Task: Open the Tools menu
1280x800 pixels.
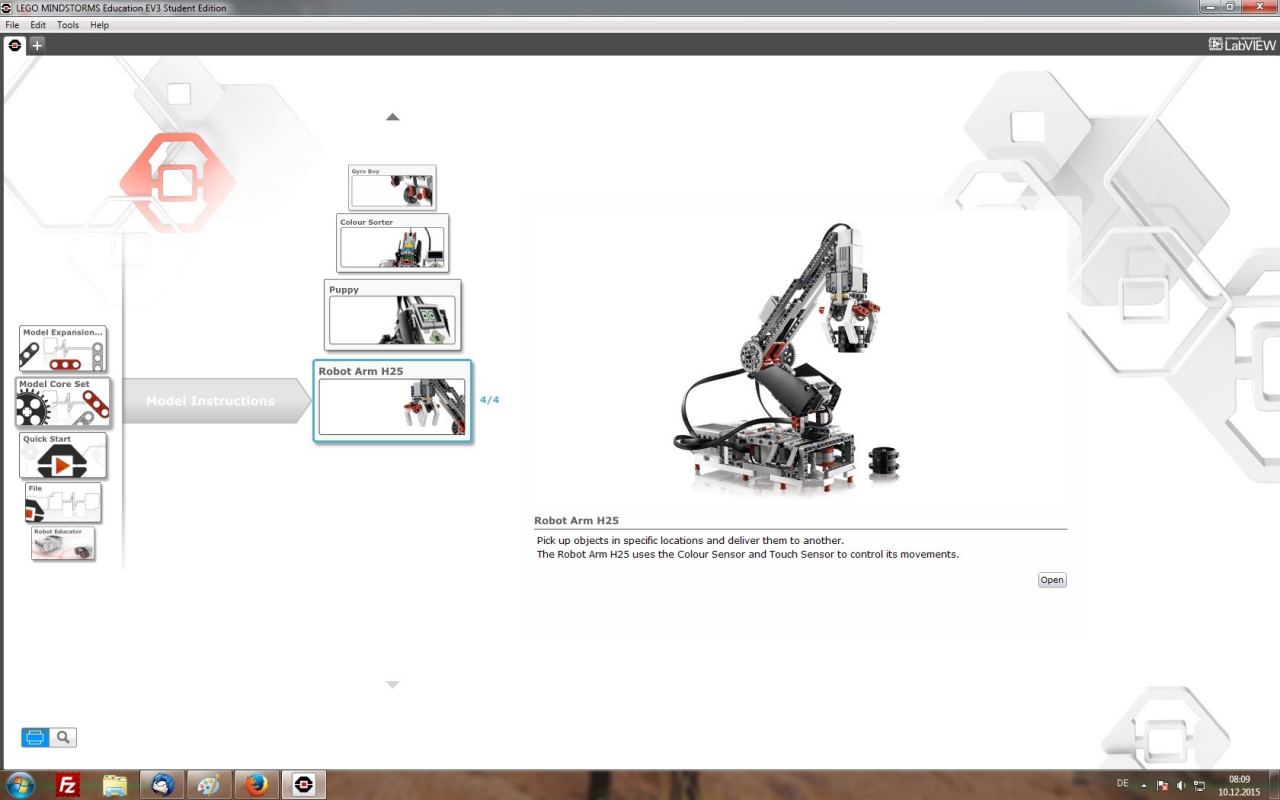Action: point(68,25)
